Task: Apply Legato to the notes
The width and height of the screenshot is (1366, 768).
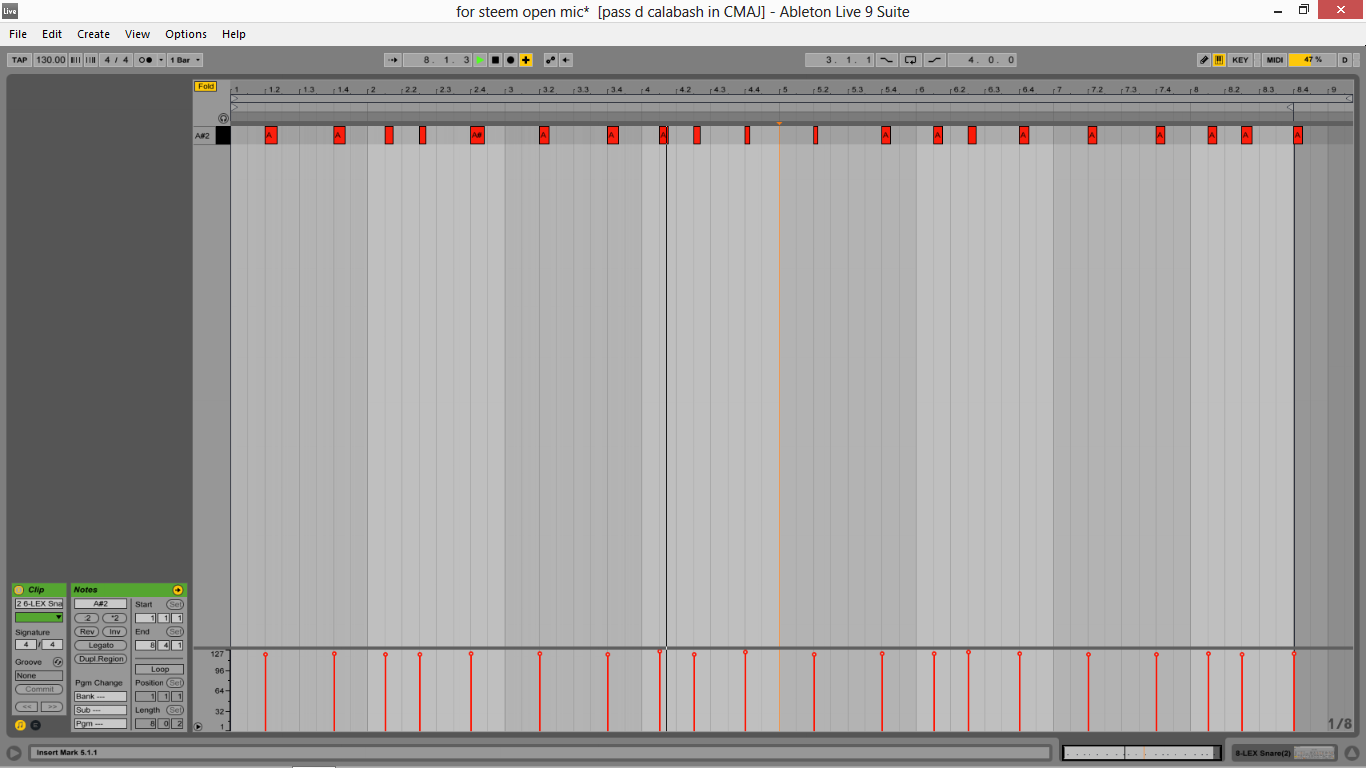Action: point(100,645)
